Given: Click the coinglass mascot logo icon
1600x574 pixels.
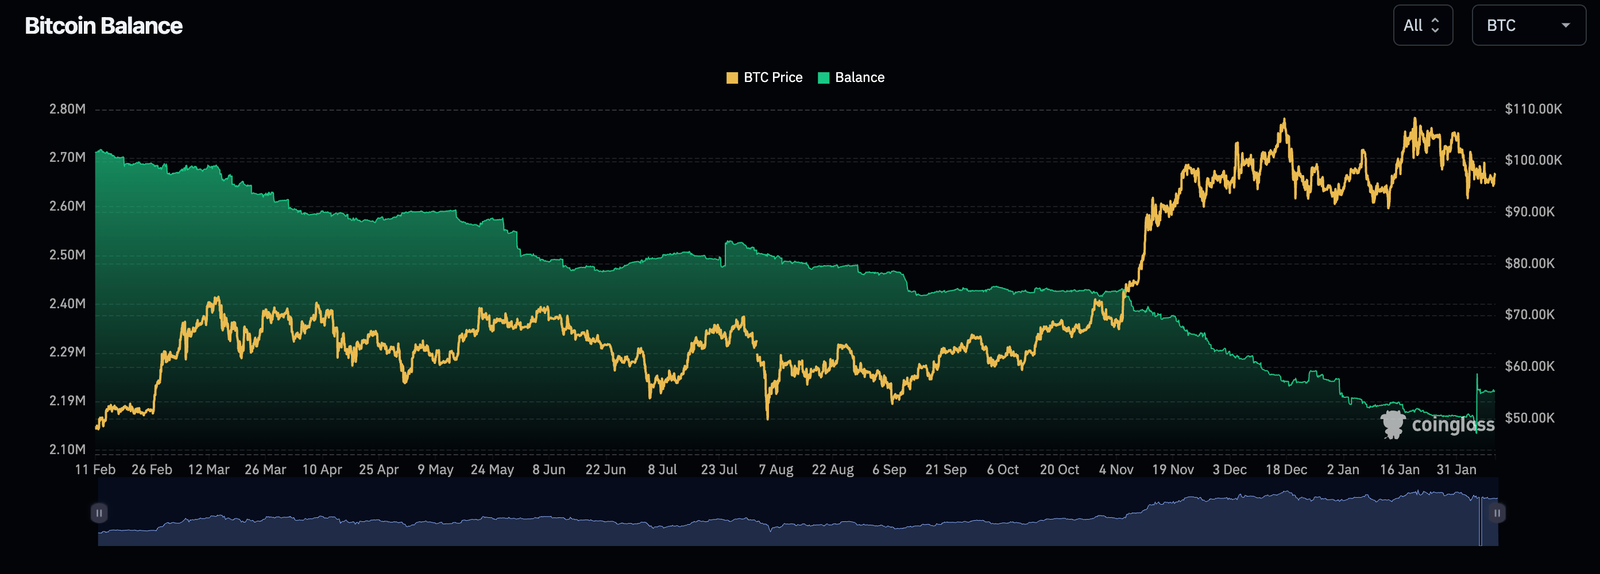Looking at the screenshot, I should click(x=1393, y=424).
